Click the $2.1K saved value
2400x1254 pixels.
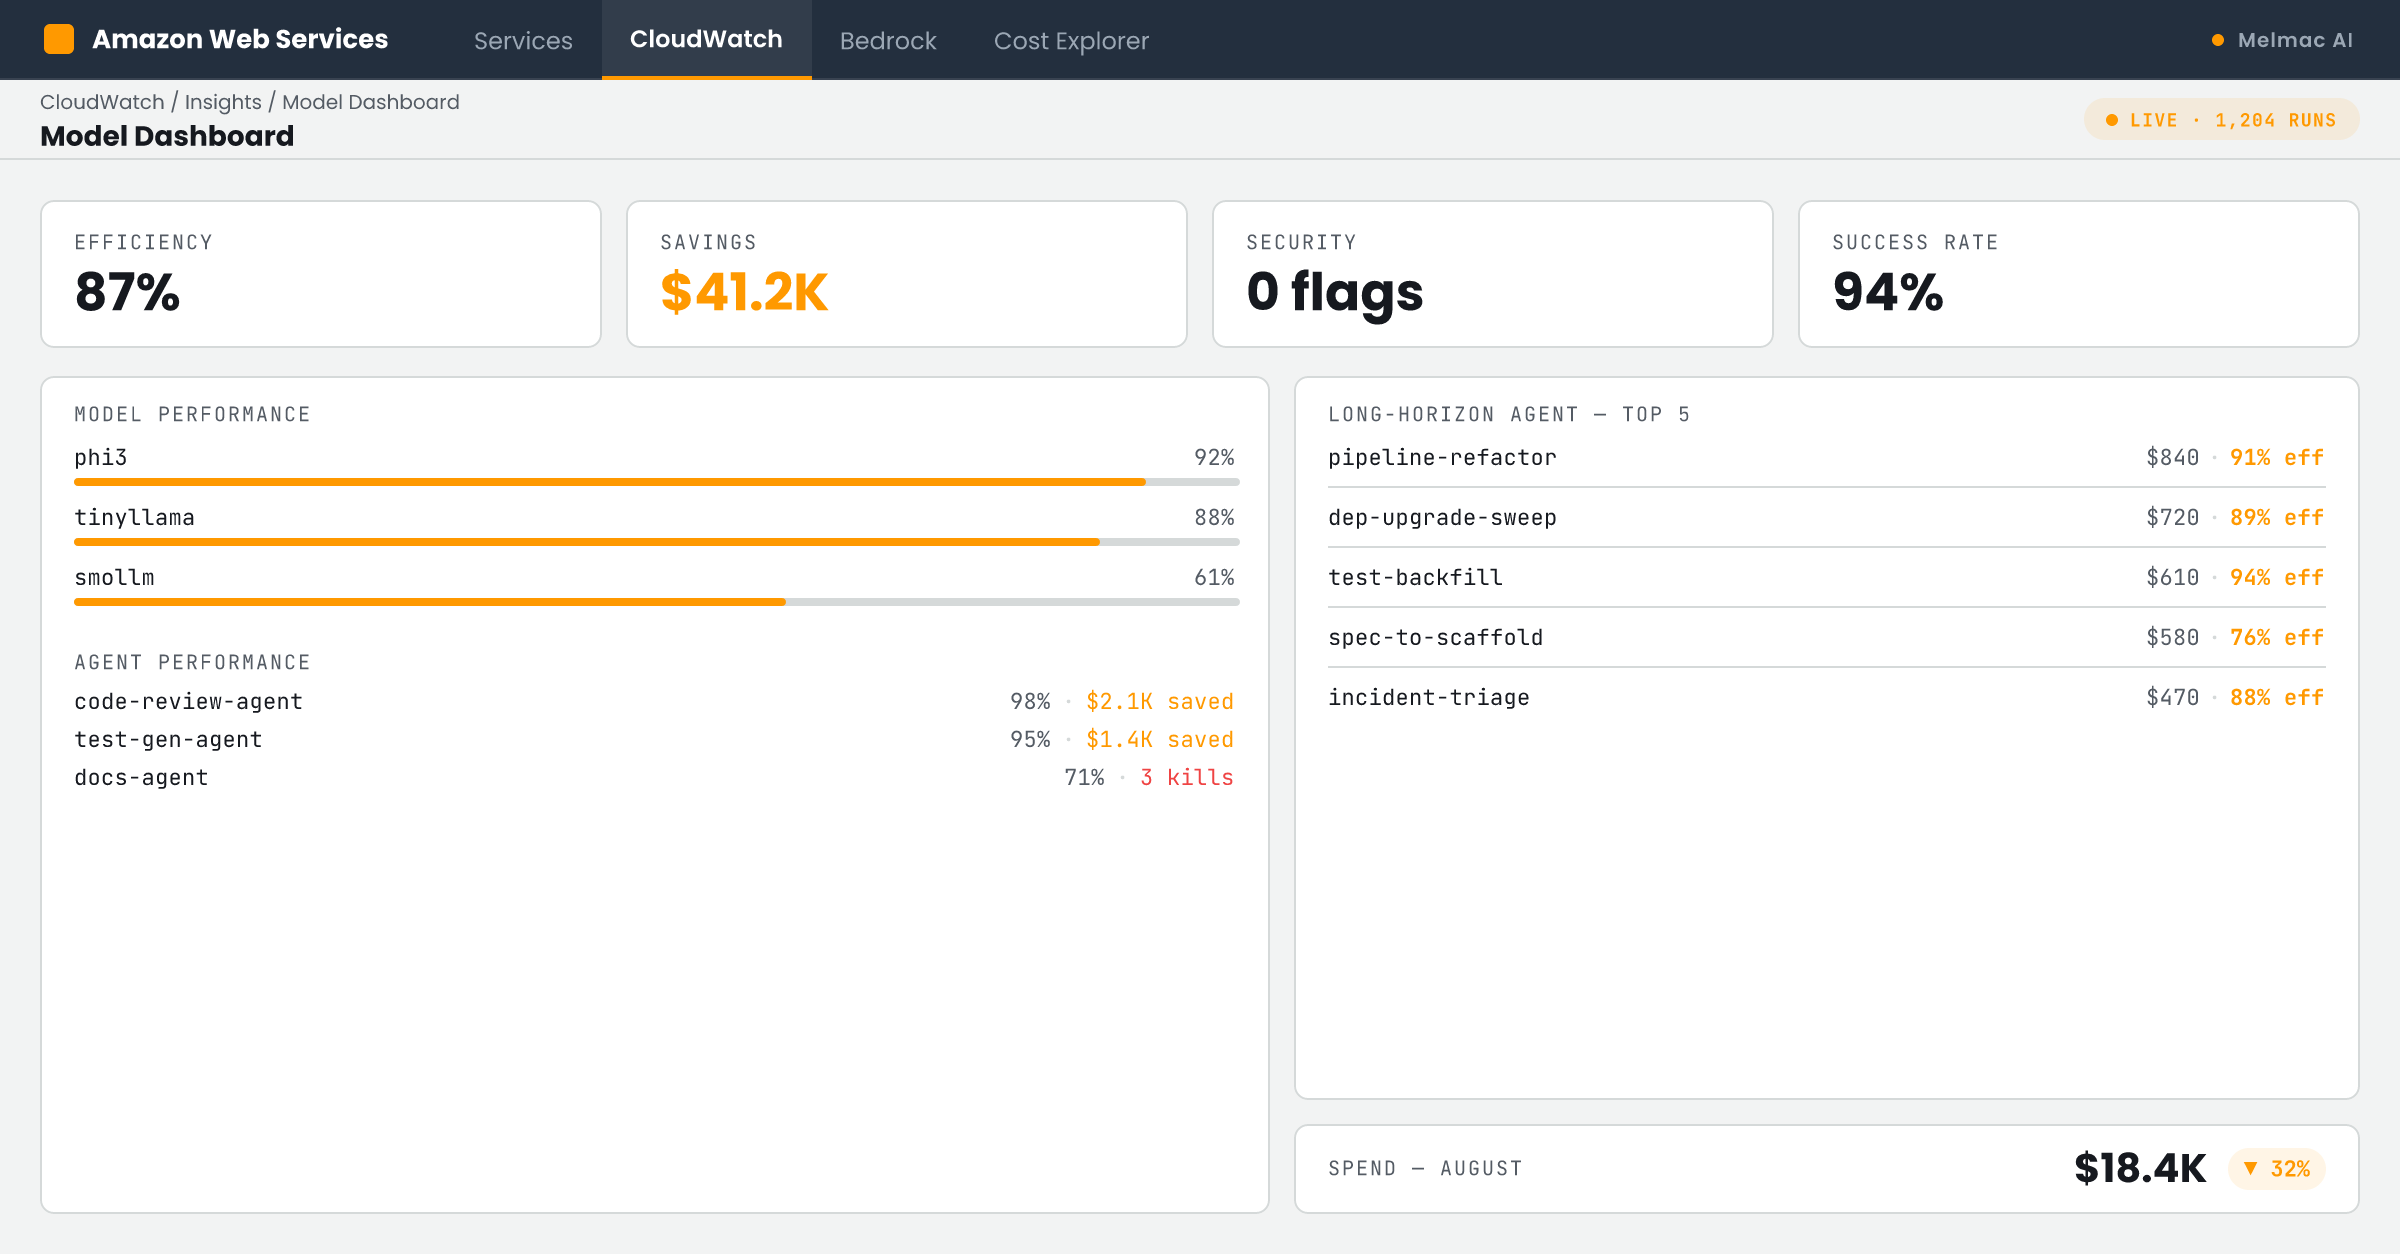pyautogui.click(x=1160, y=702)
